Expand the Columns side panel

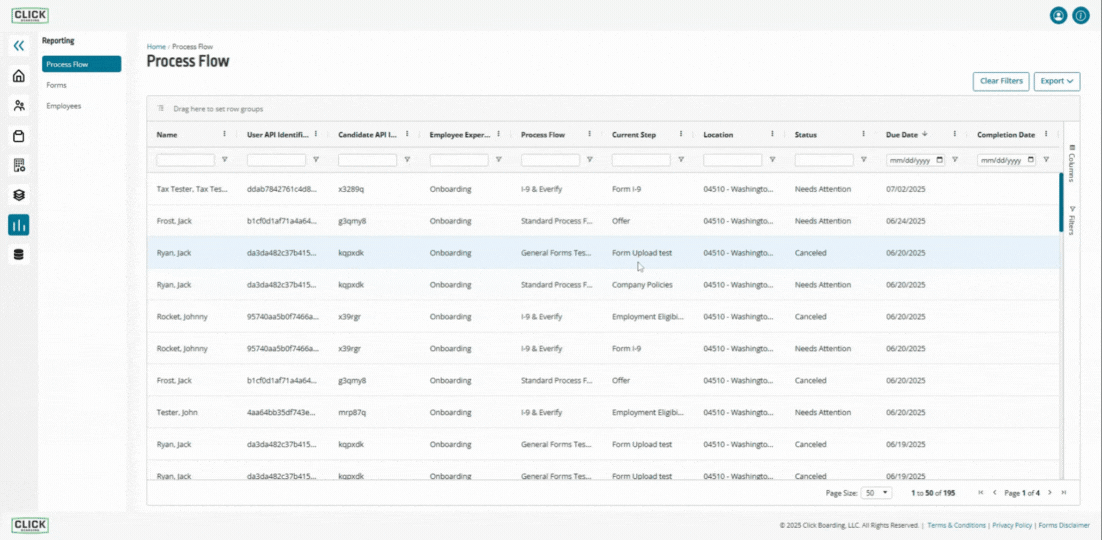tap(1072, 164)
